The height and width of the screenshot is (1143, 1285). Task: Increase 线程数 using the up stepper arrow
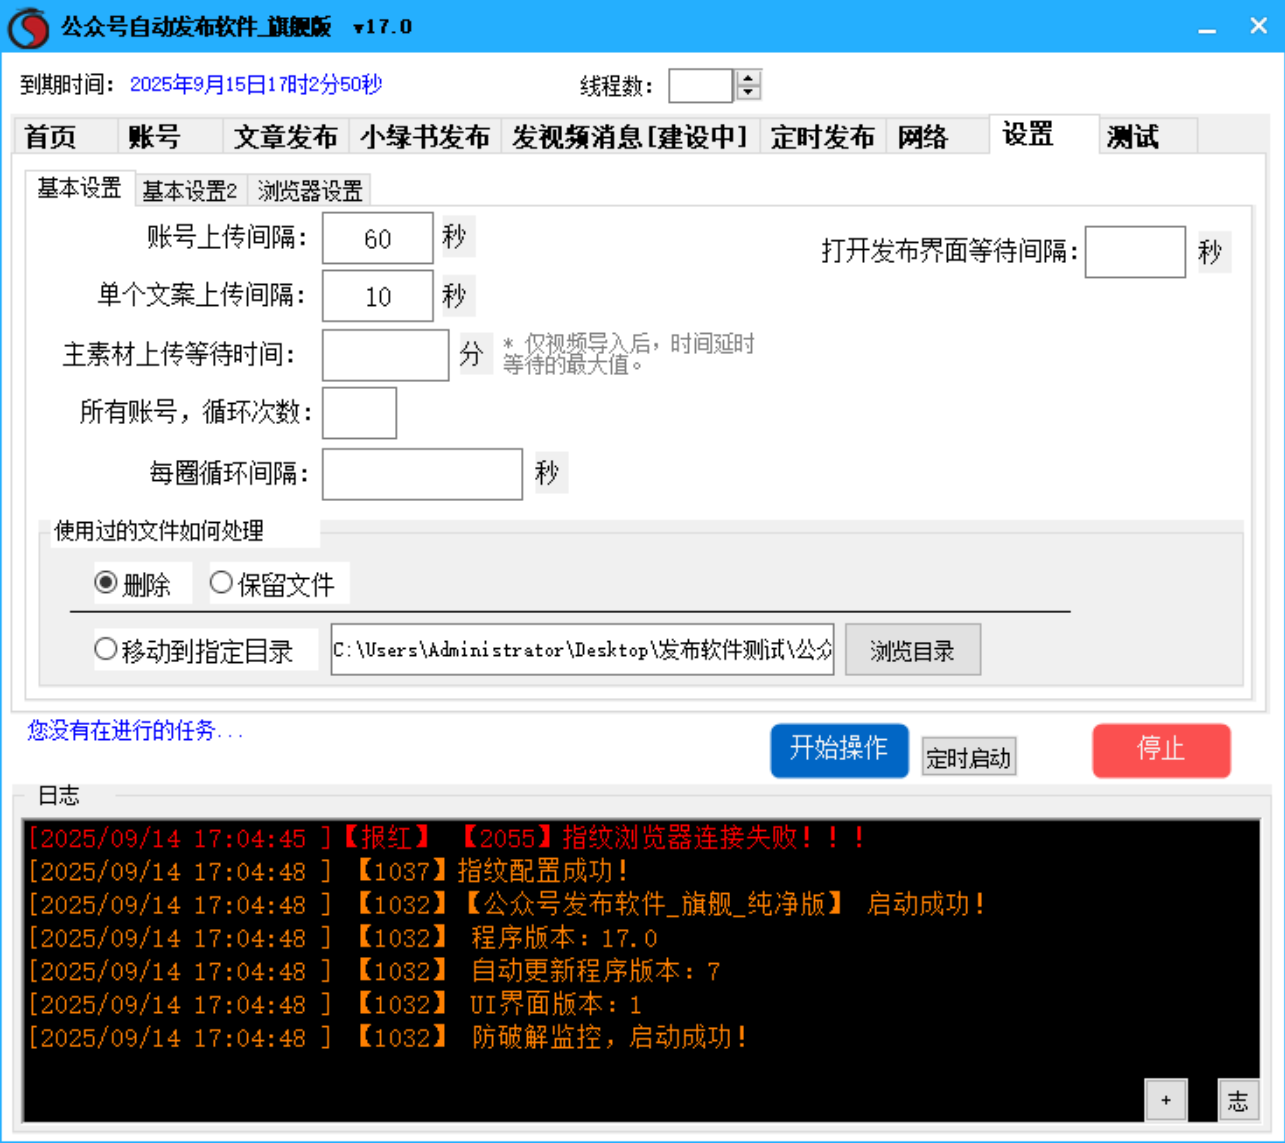[750, 78]
